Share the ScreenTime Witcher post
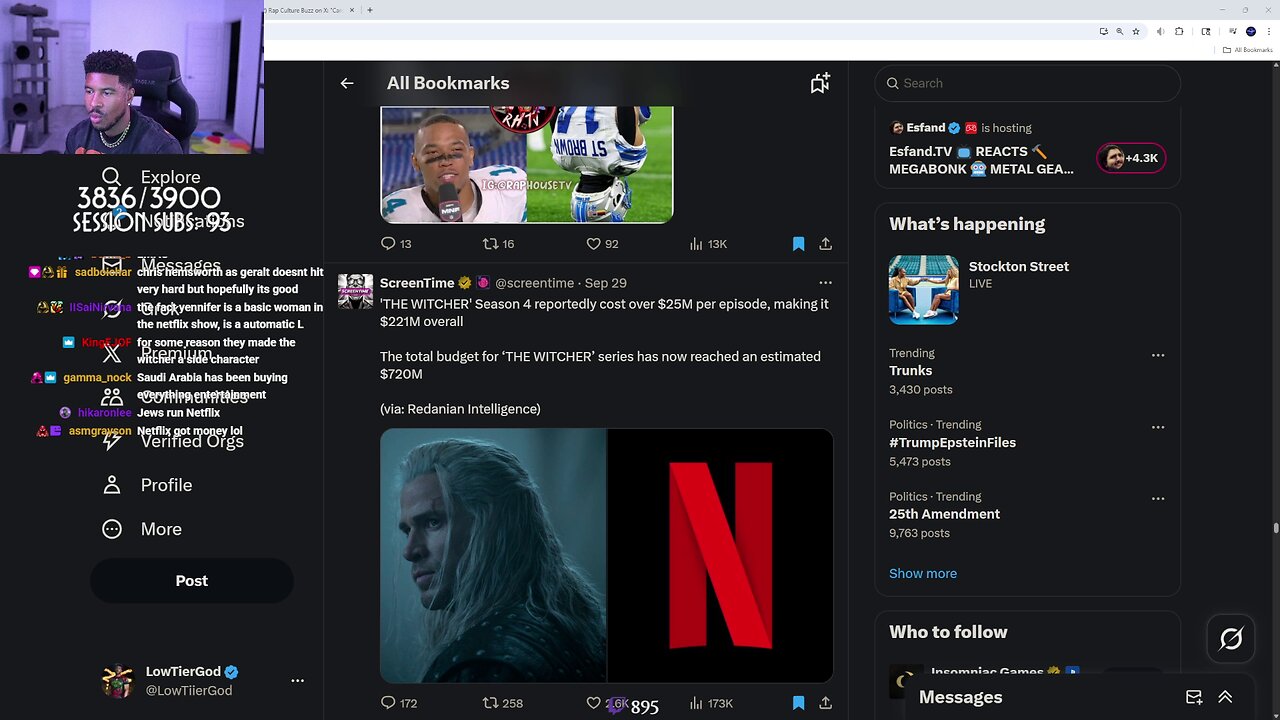Image resolution: width=1280 pixels, height=720 pixels. coord(825,704)
